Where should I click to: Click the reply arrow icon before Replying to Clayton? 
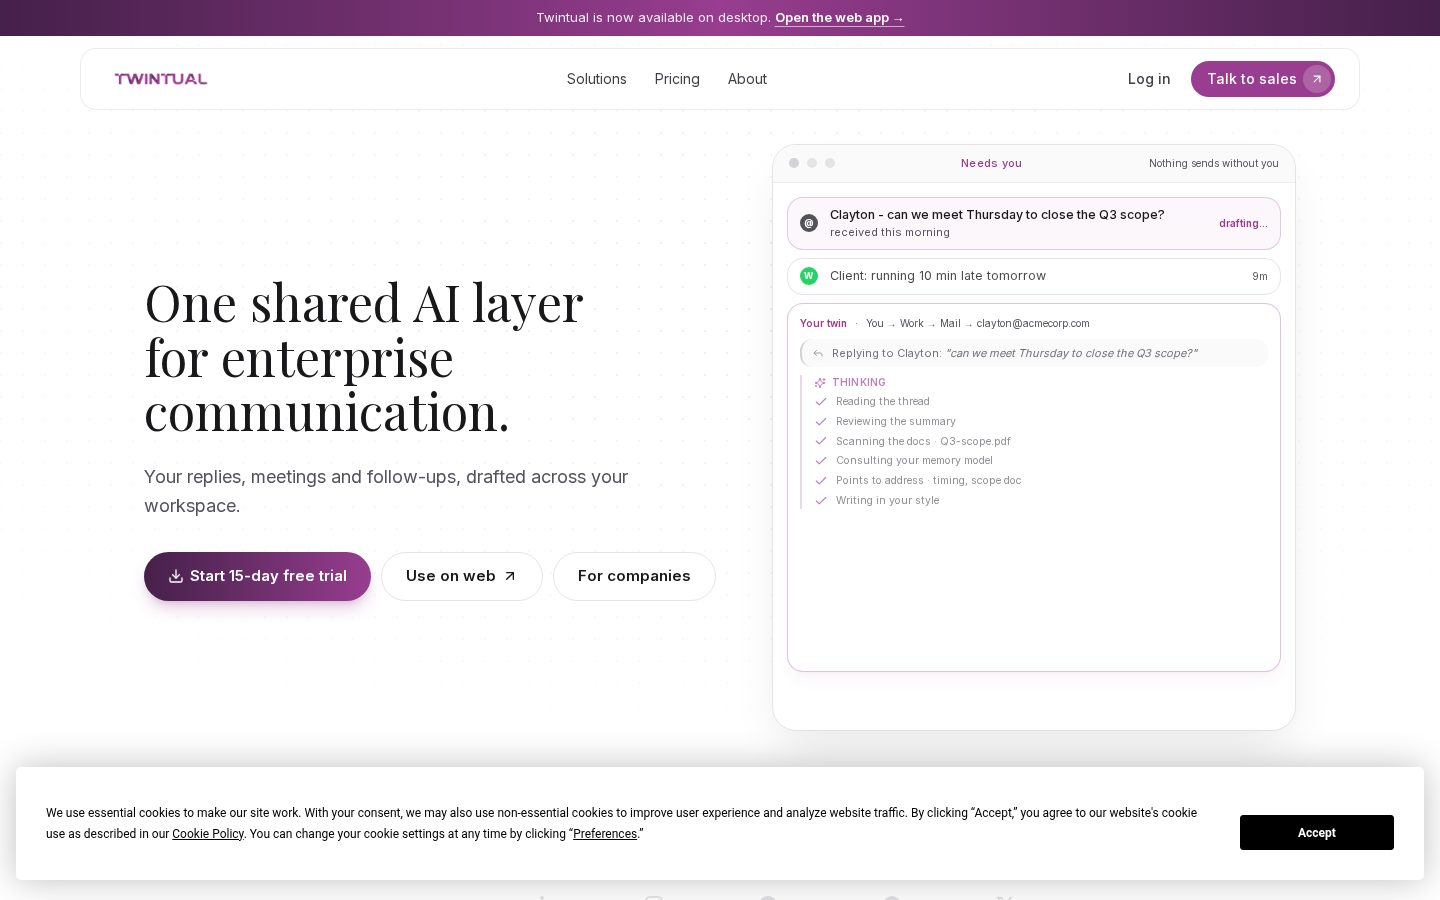point(818,353)
